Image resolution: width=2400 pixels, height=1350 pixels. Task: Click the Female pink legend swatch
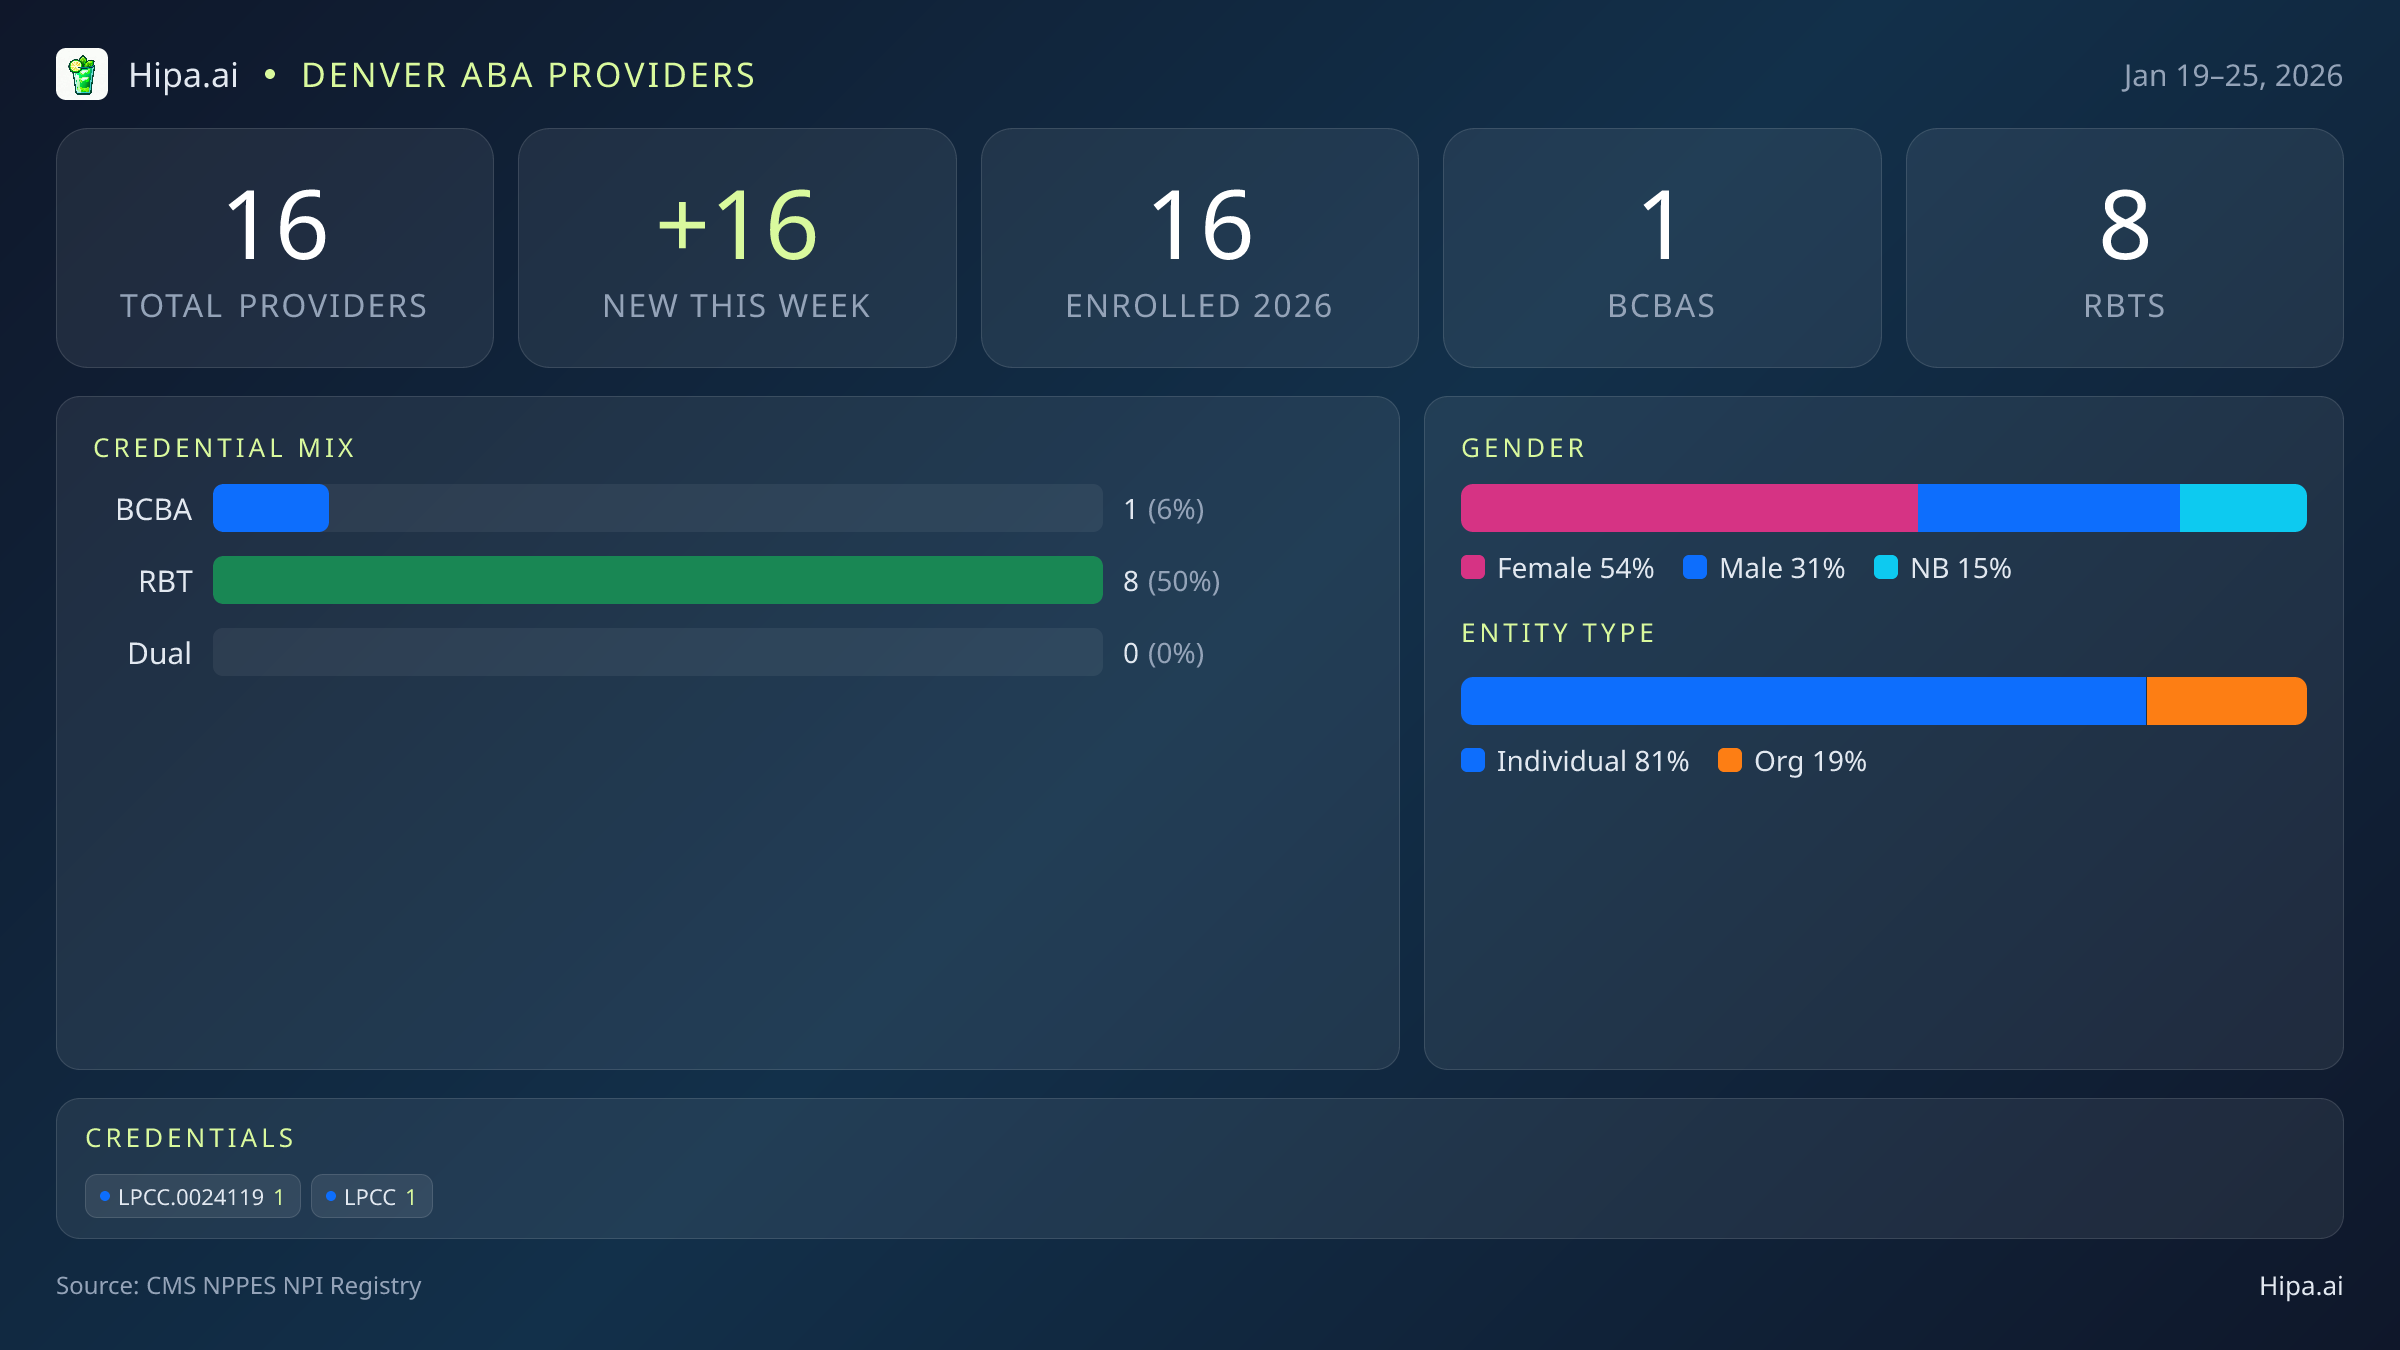point(1473,568)
